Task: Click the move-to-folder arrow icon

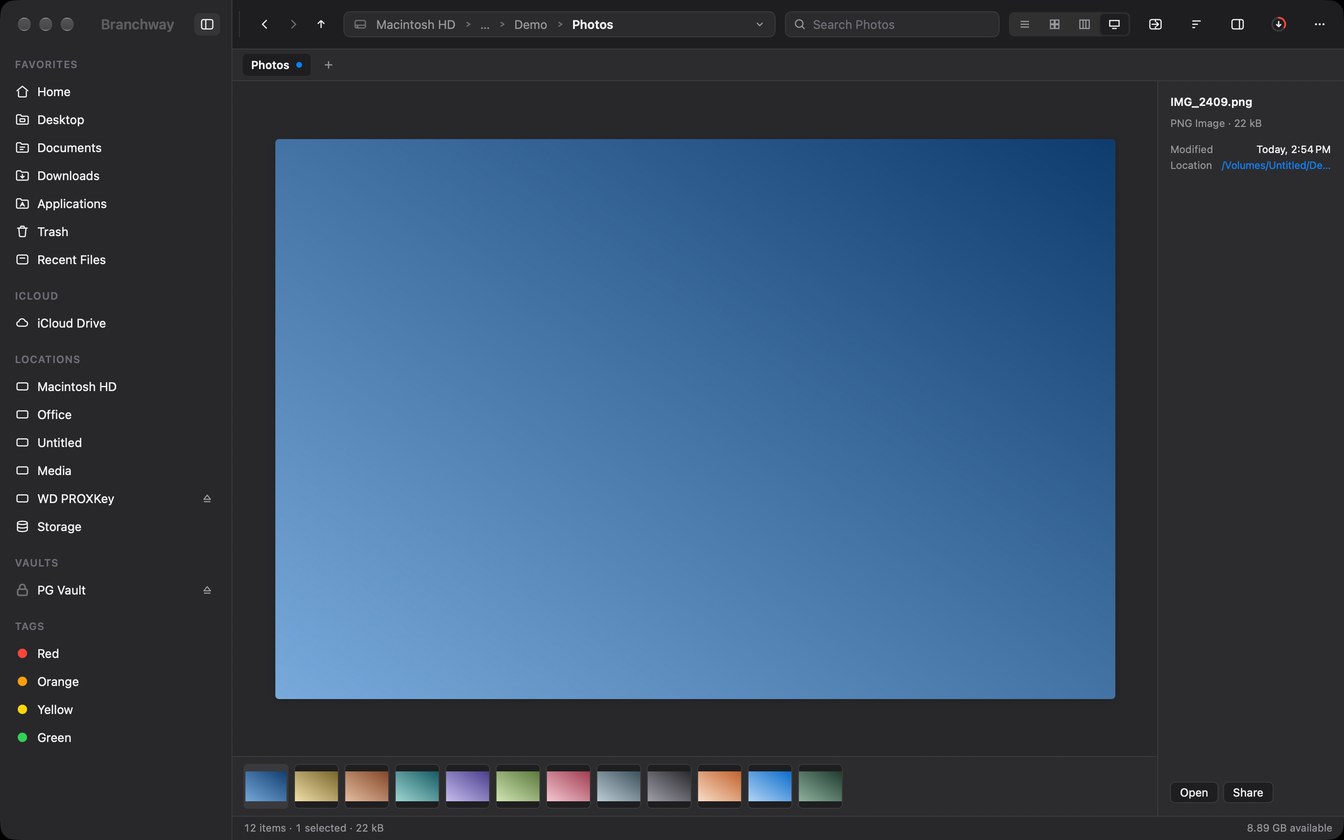Action: coord(1155,24)
